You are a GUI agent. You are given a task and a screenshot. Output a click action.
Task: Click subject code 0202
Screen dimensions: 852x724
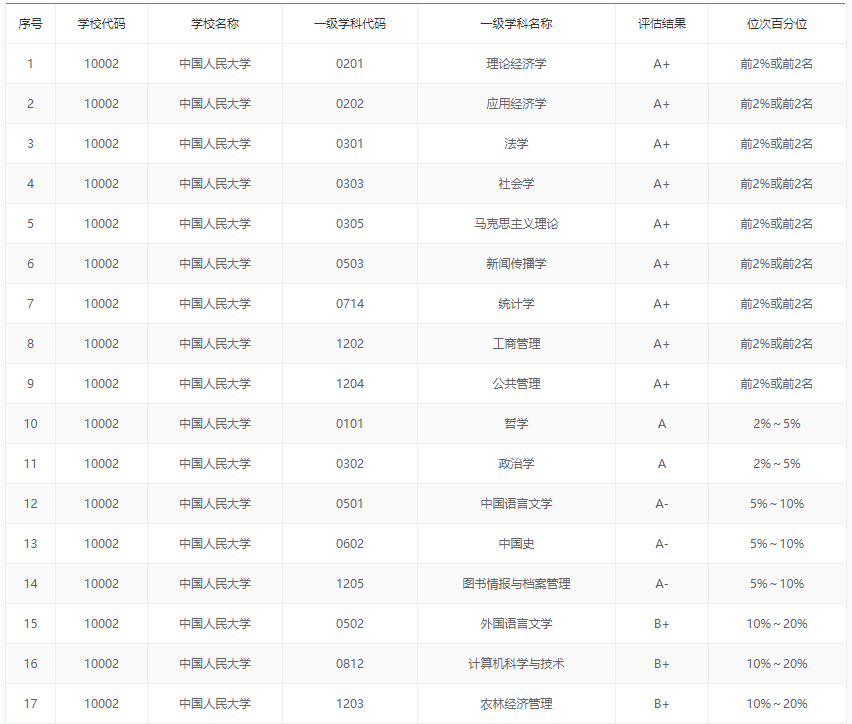(x=350, y=104)
